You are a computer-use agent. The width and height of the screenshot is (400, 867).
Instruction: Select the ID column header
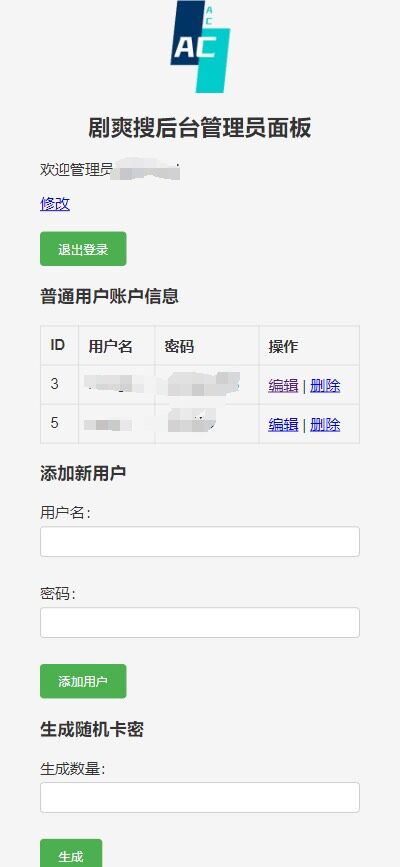coord(58,346)
